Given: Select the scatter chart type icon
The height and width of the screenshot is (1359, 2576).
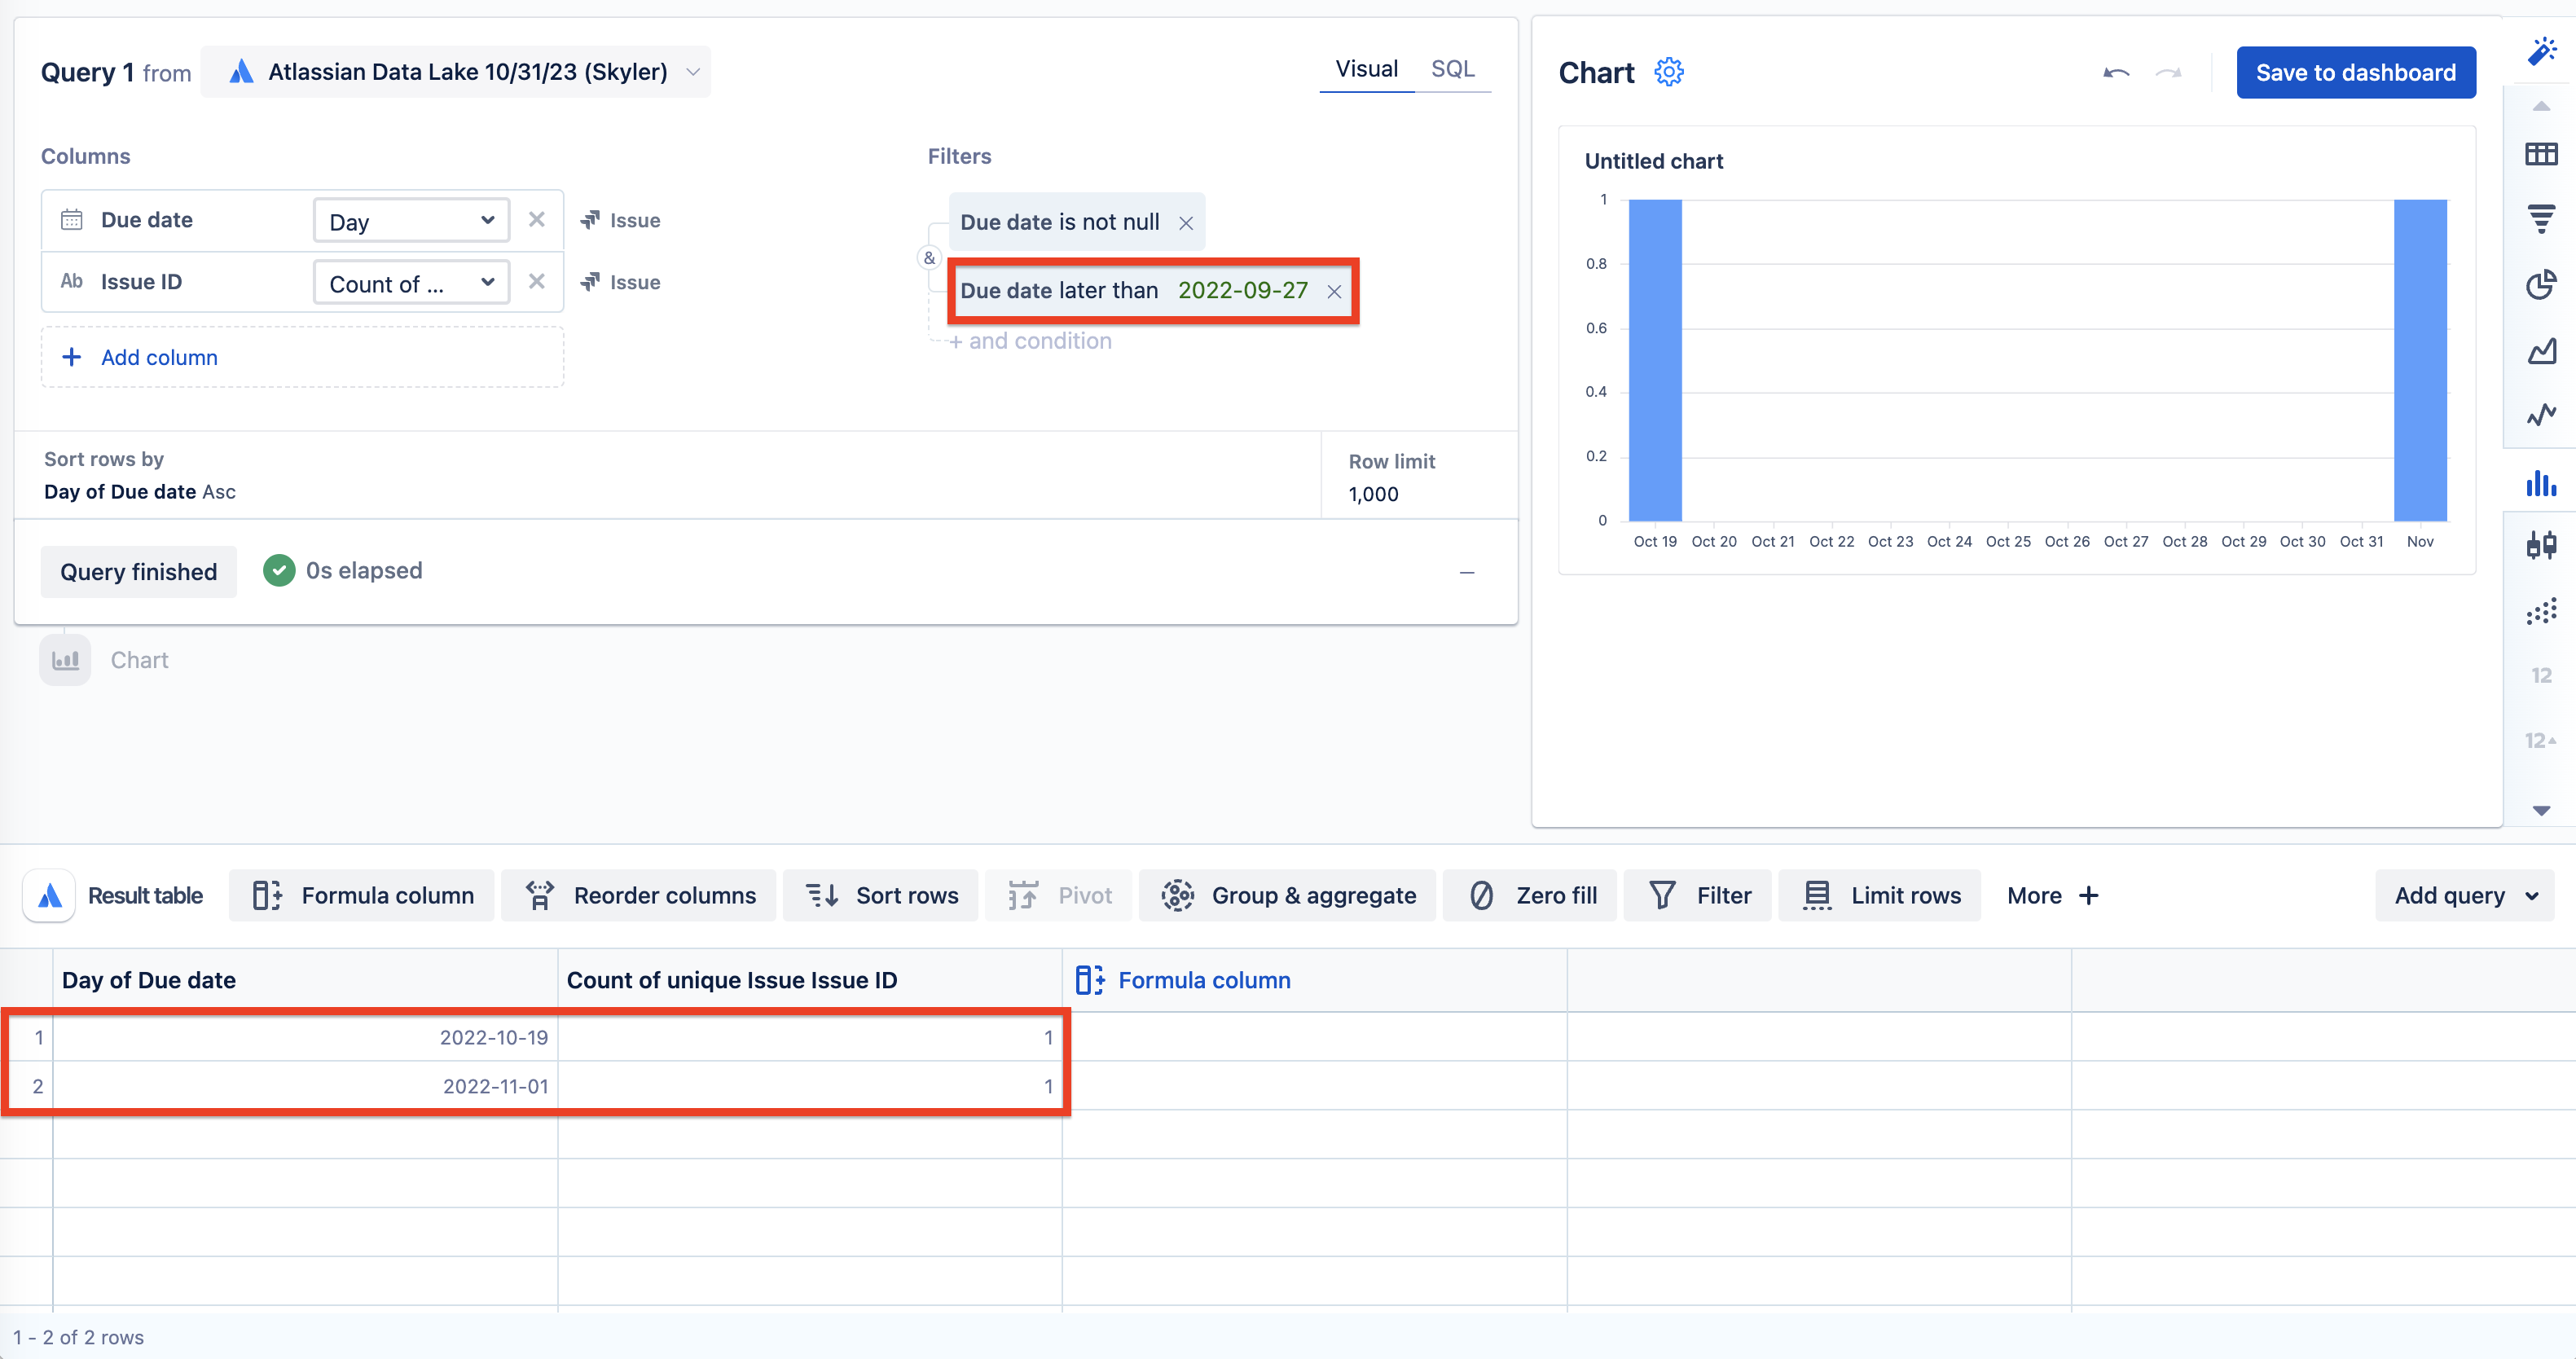Looking at the screenshot, I should 2540,610.
